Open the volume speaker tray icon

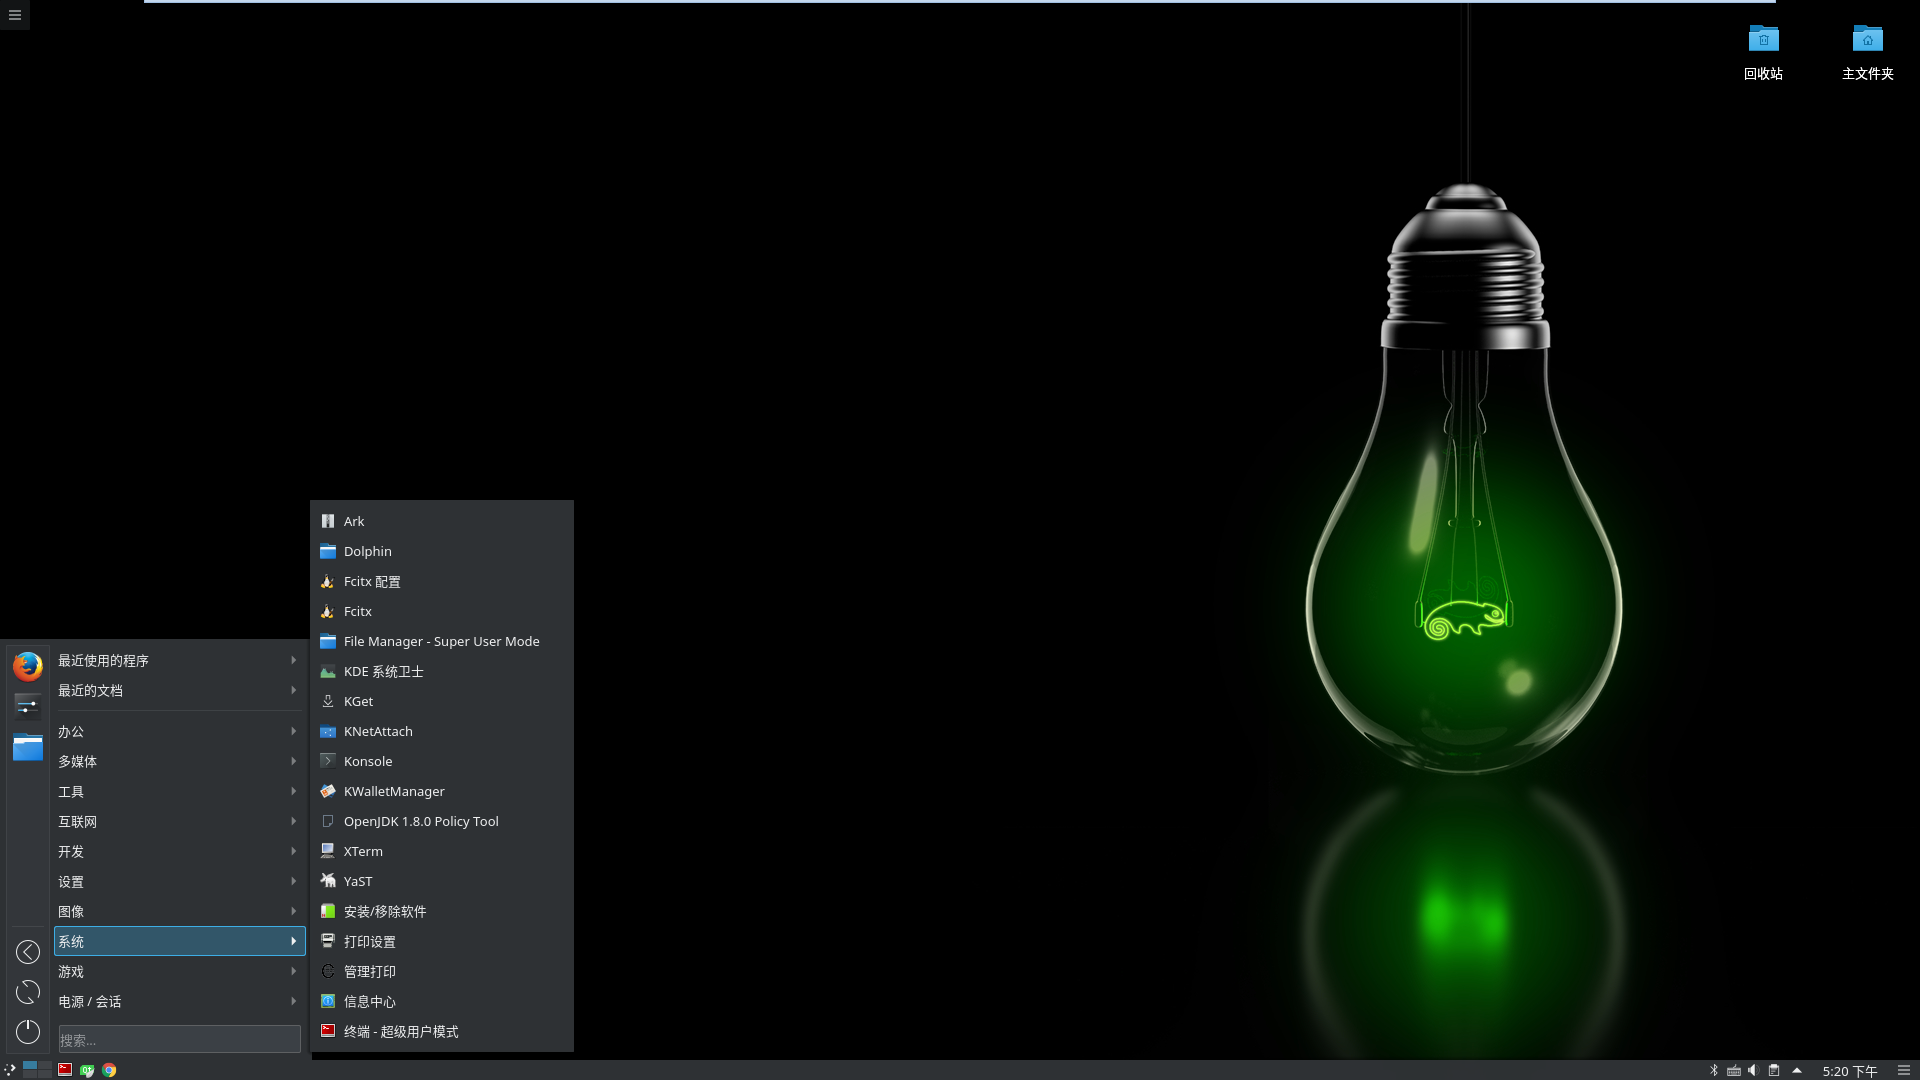[1753, 1070]
